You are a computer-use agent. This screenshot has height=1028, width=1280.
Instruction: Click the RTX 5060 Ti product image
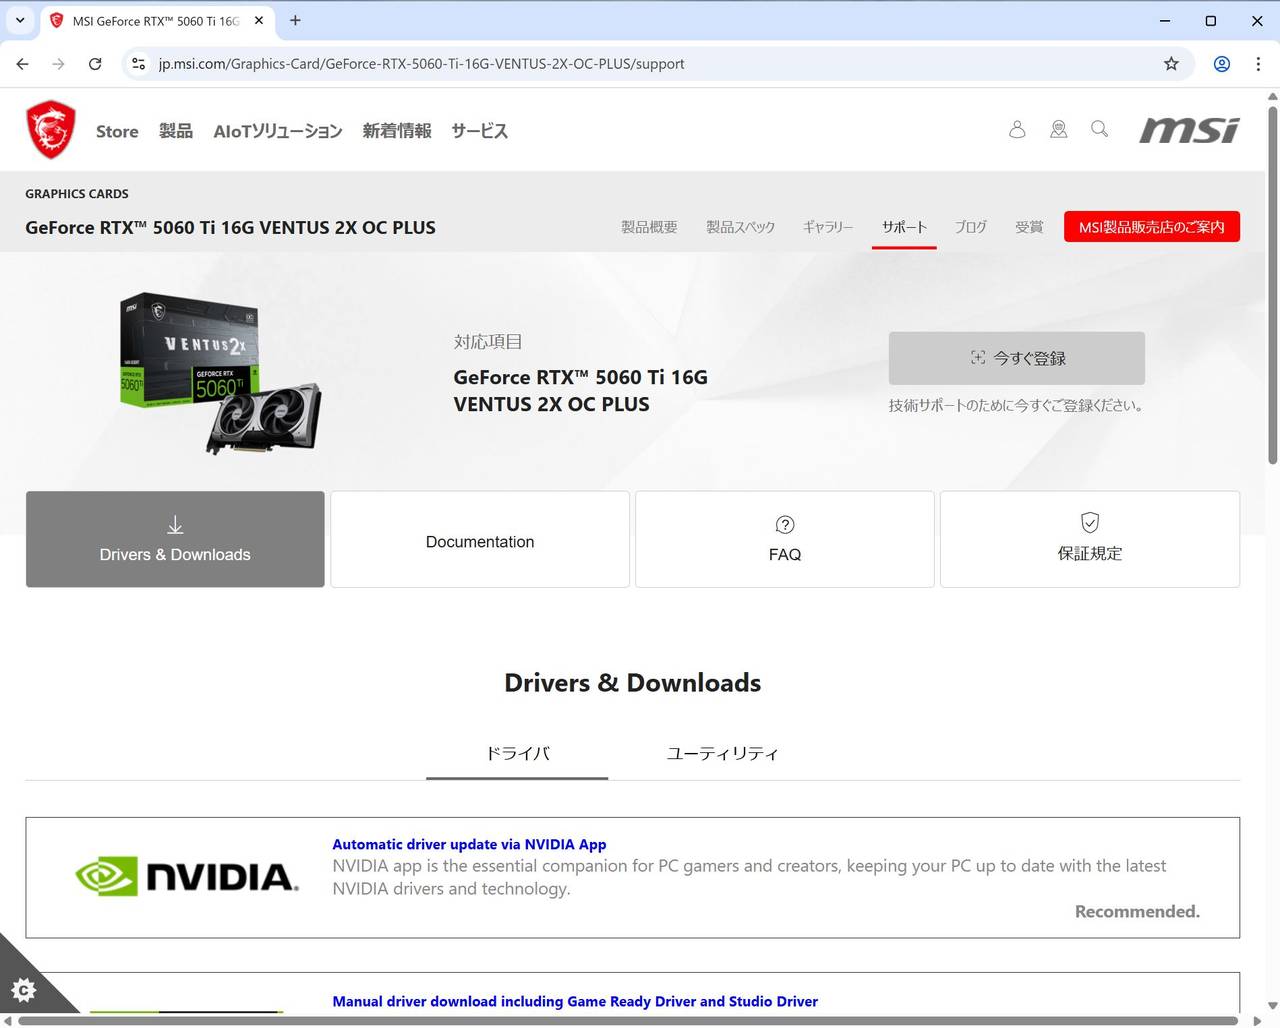pos(220,373)
